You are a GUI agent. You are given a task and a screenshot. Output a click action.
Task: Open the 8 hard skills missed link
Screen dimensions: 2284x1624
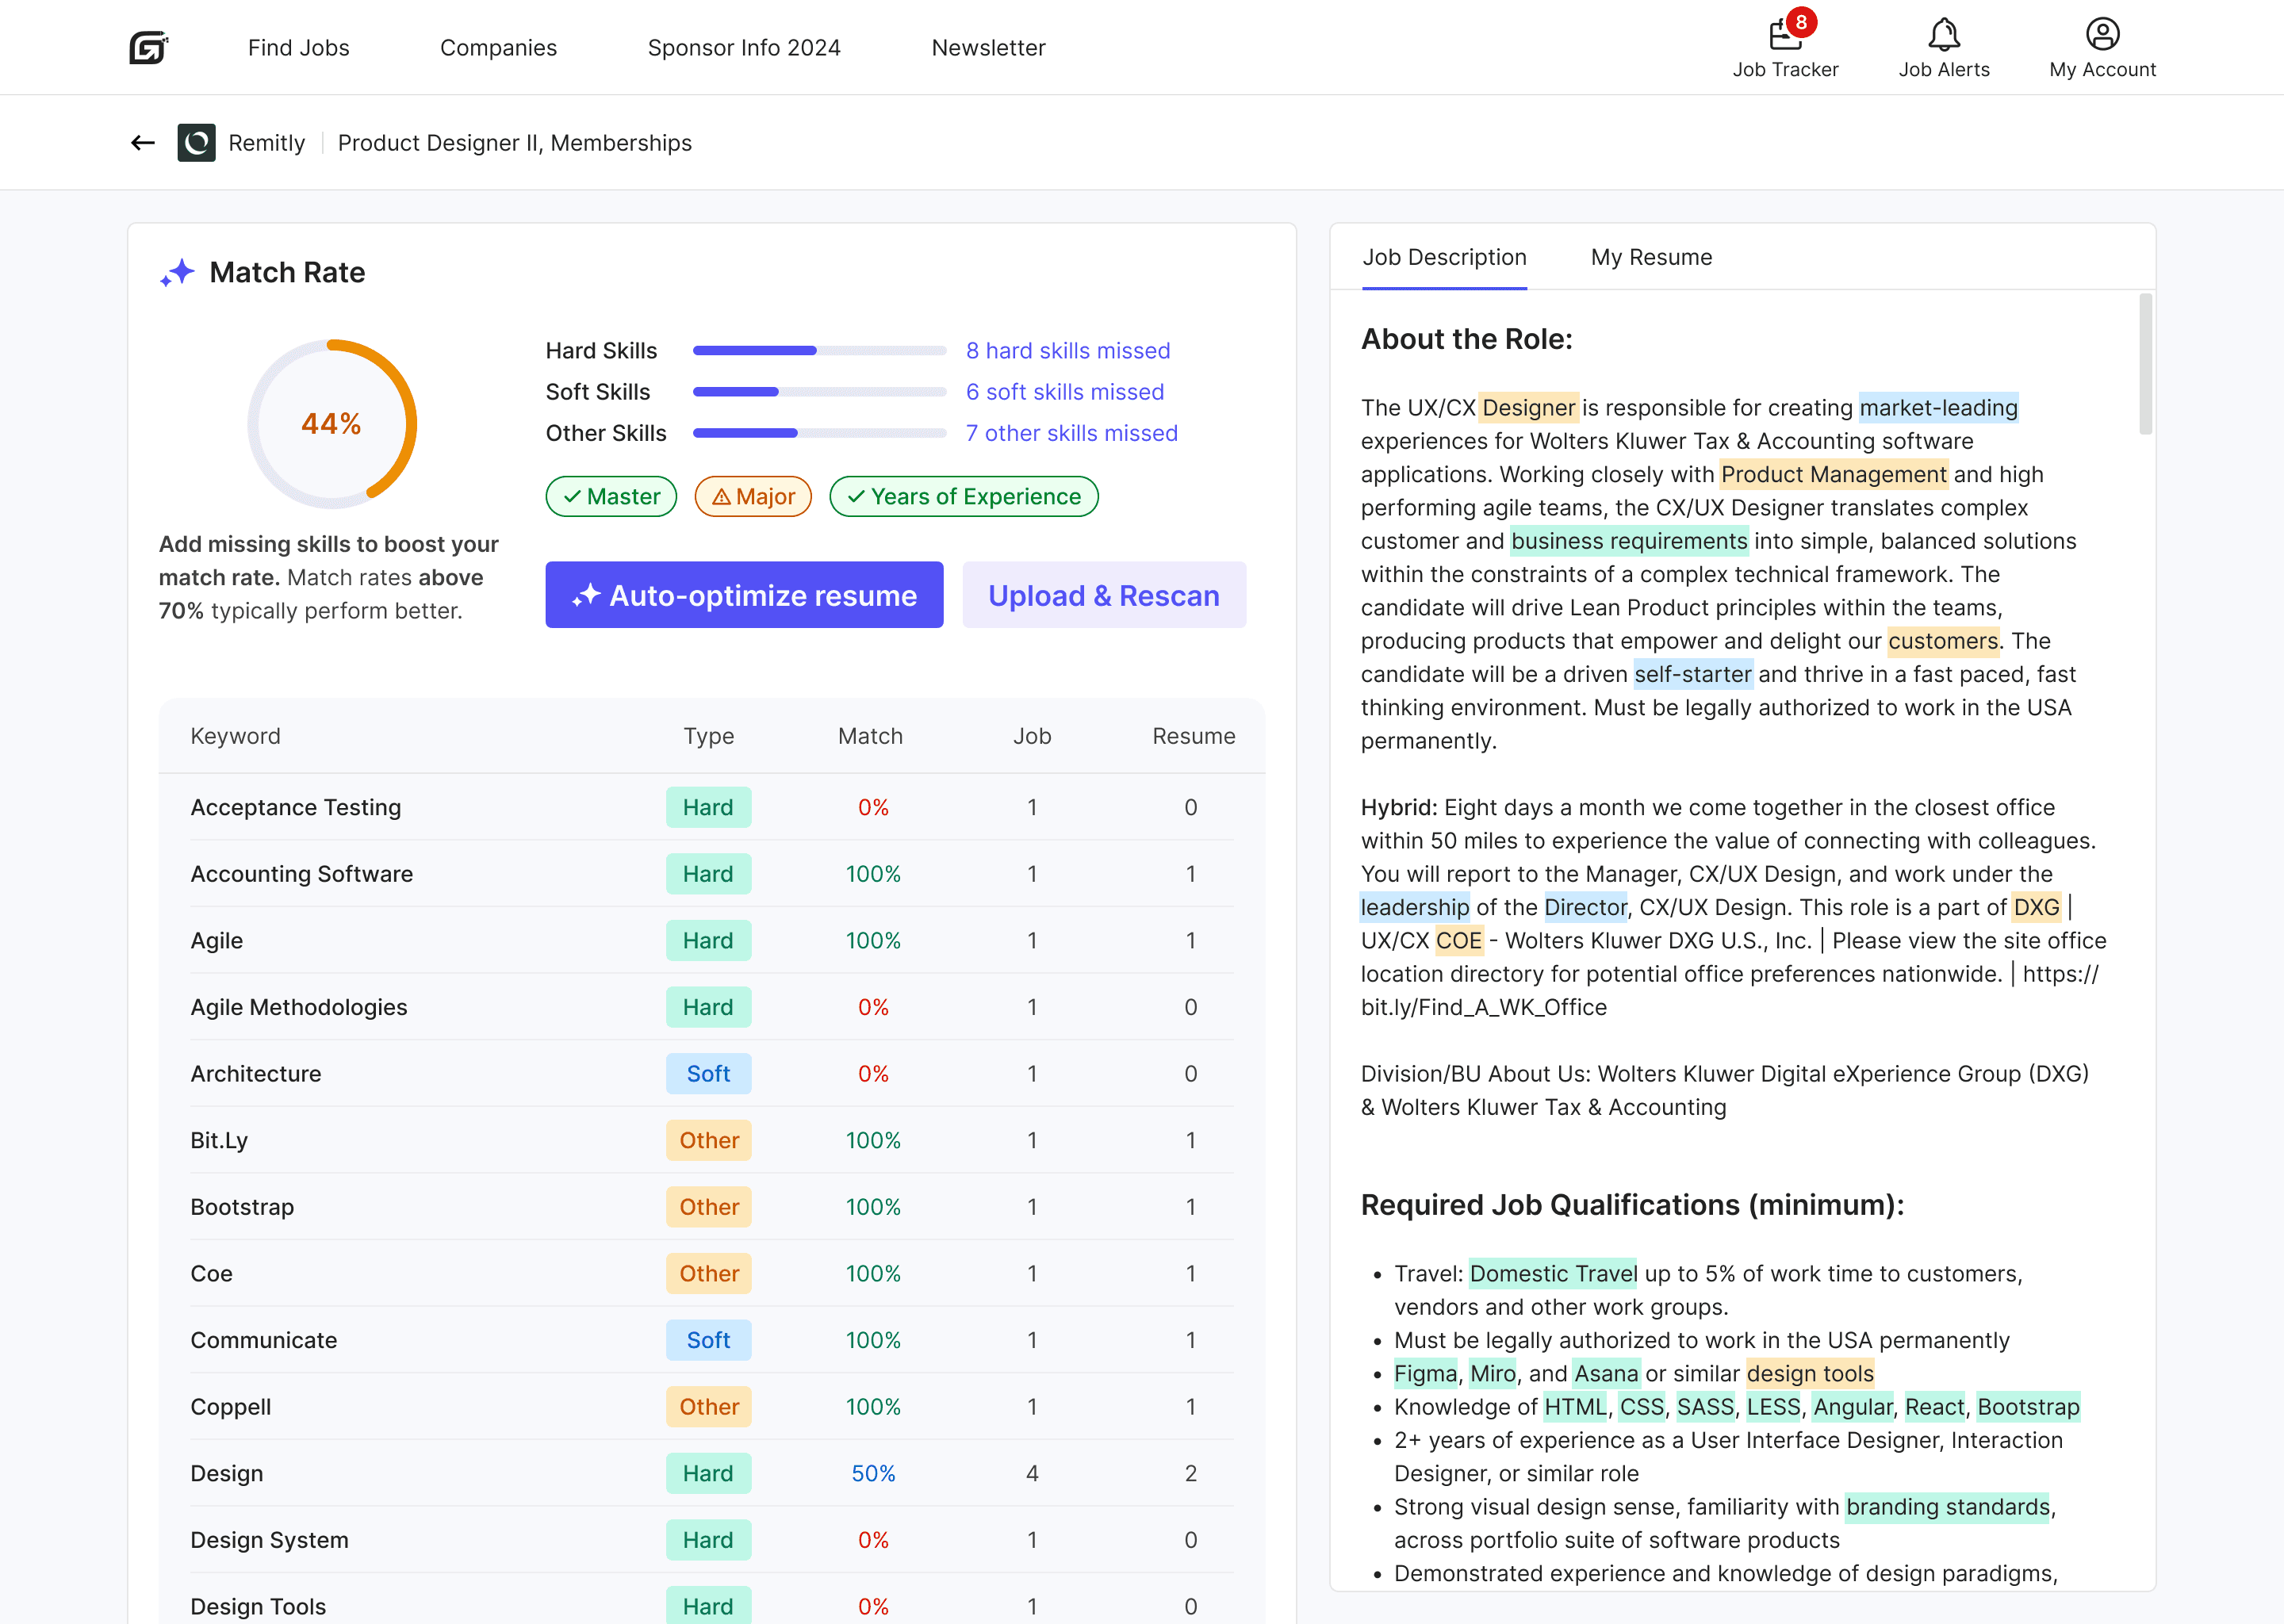coord(1067,350)
